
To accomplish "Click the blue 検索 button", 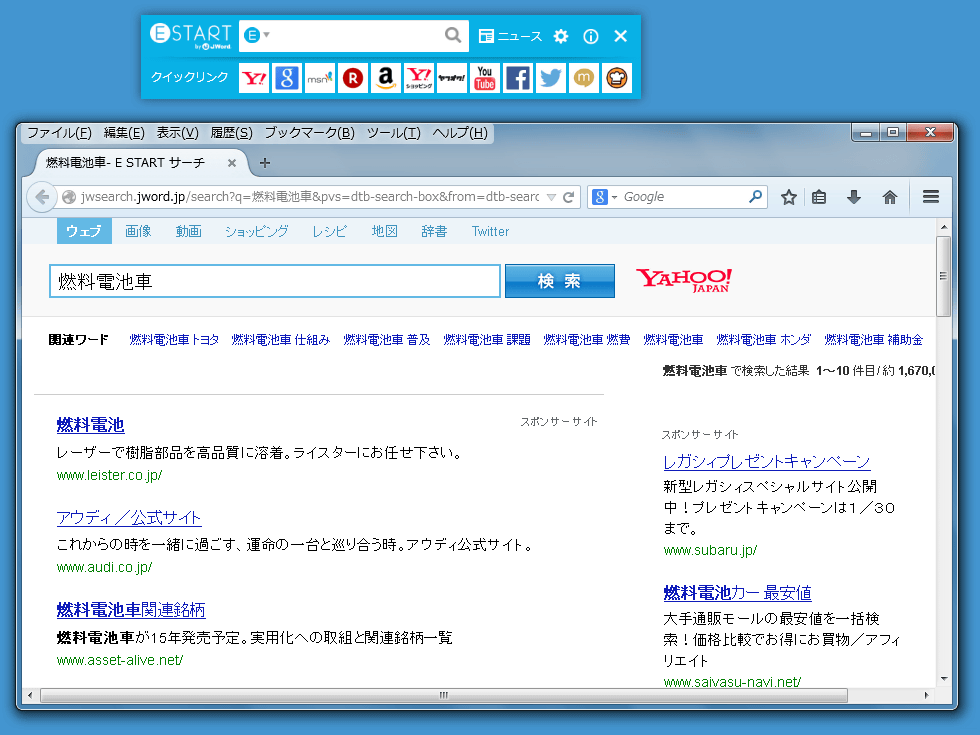I will (x=560, y=281).
